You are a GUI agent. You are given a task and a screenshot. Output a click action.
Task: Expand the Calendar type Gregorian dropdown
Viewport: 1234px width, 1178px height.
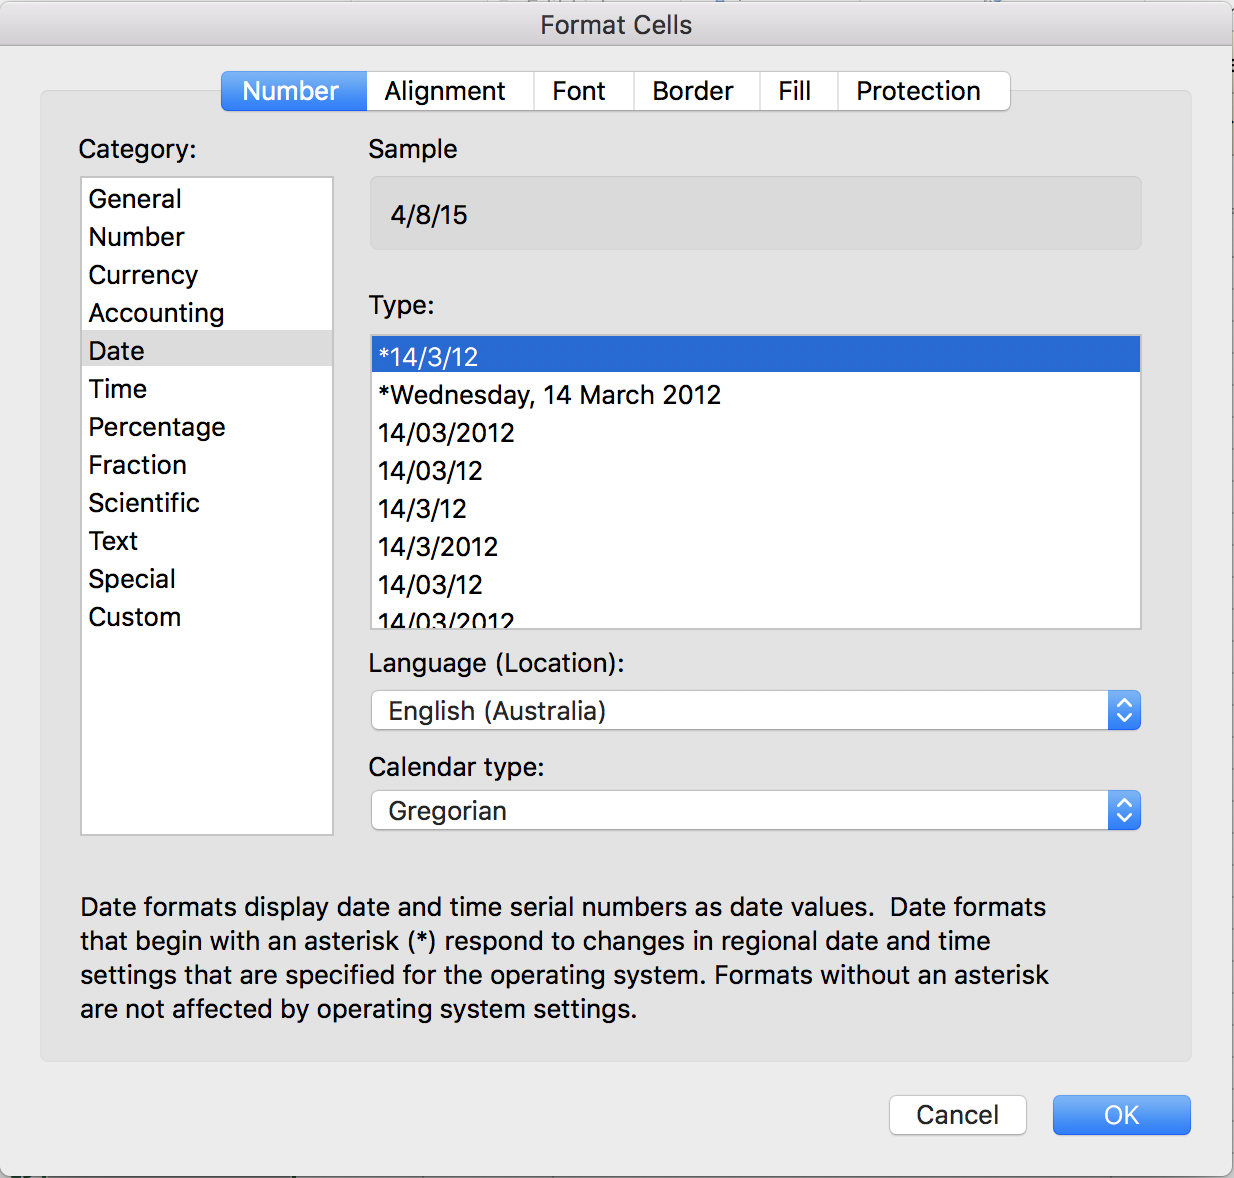pyautogui.click(x=755, y=811)
